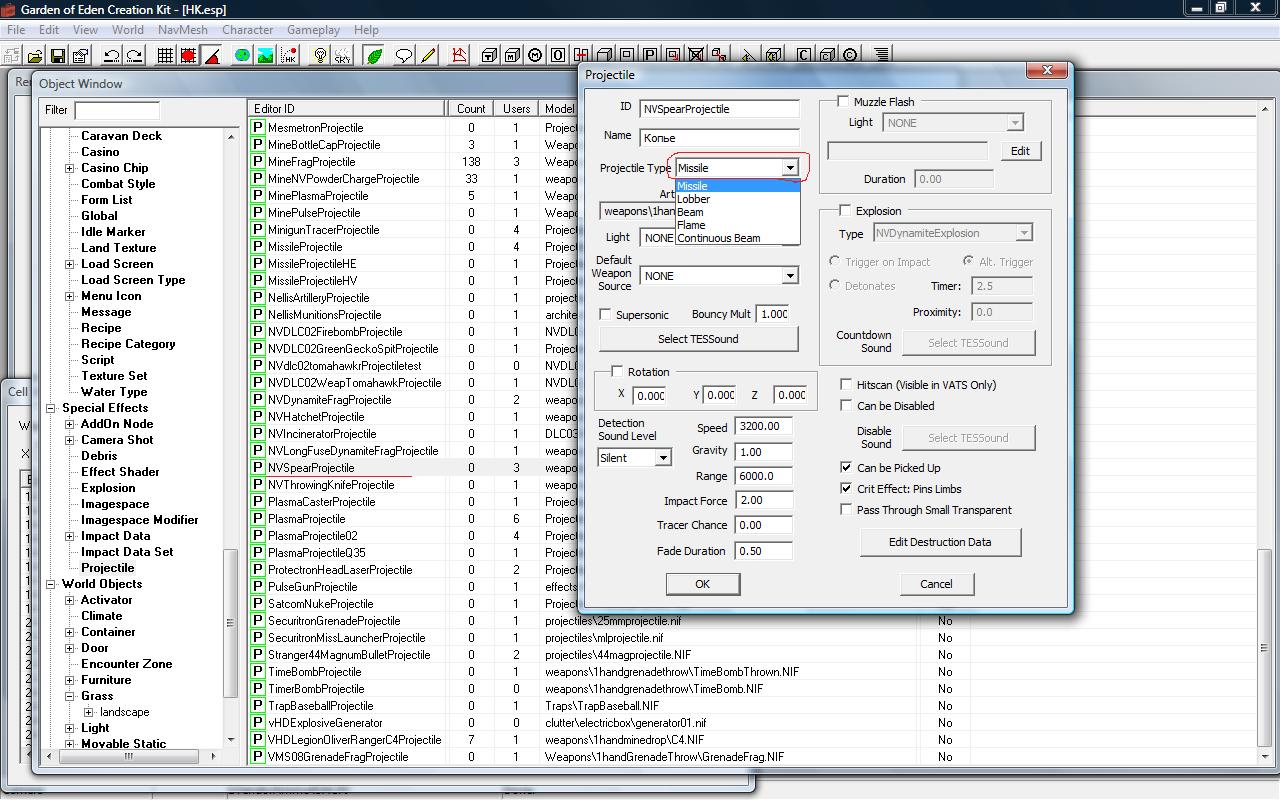This screenshot has width=1280, height=800.
Task: Toggle Hitscan (Visible in VATS Only) checkbox
Action: [846, 385]
